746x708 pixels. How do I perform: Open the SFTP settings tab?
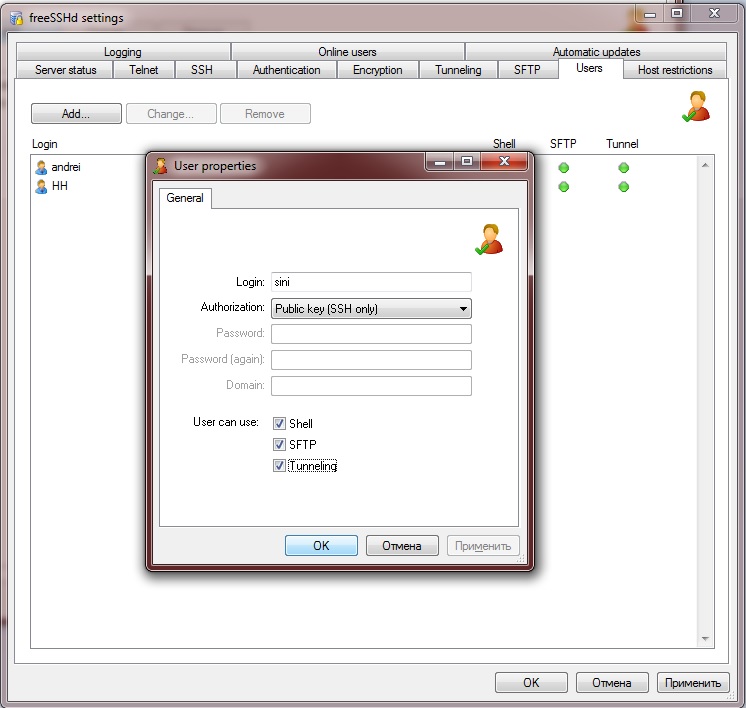pyautogui.click(x=527, y=70)
